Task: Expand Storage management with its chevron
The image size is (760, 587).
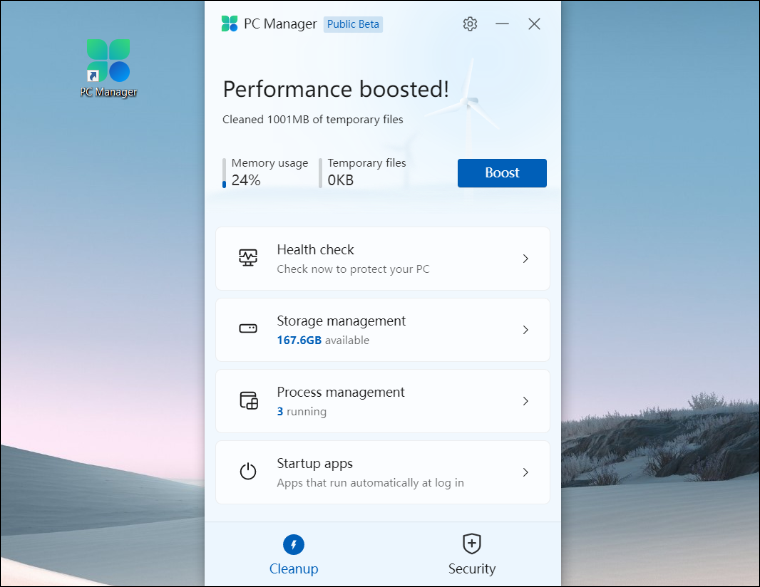Action: click(x=525, y=330)
